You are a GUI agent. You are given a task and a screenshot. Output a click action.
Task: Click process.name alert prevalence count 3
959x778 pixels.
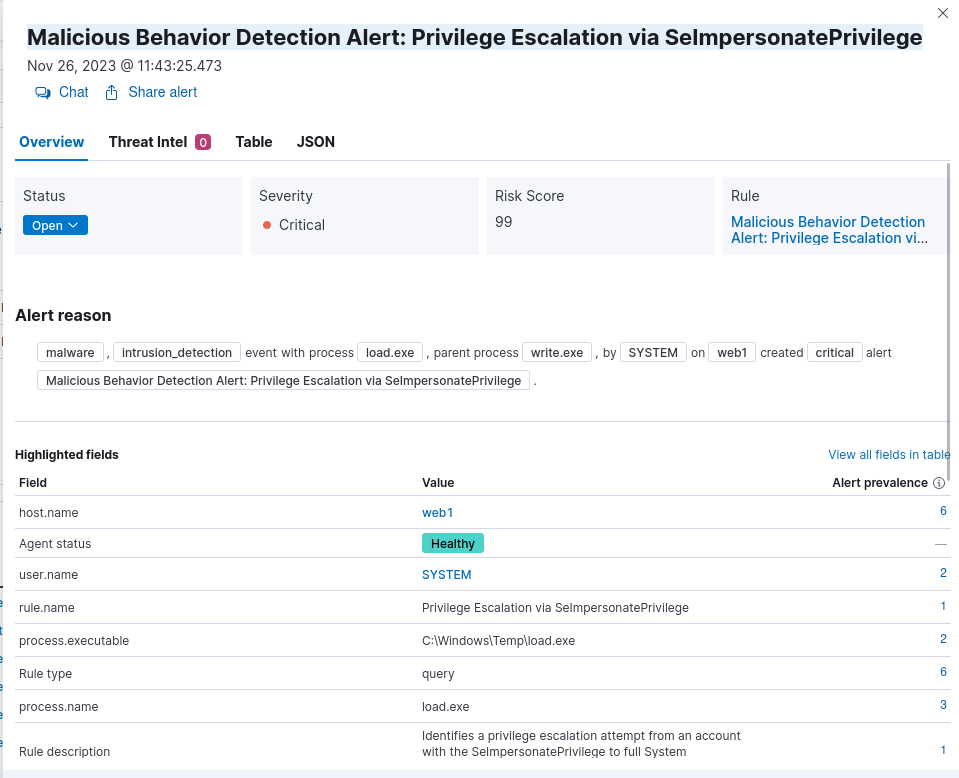point(942,706)
